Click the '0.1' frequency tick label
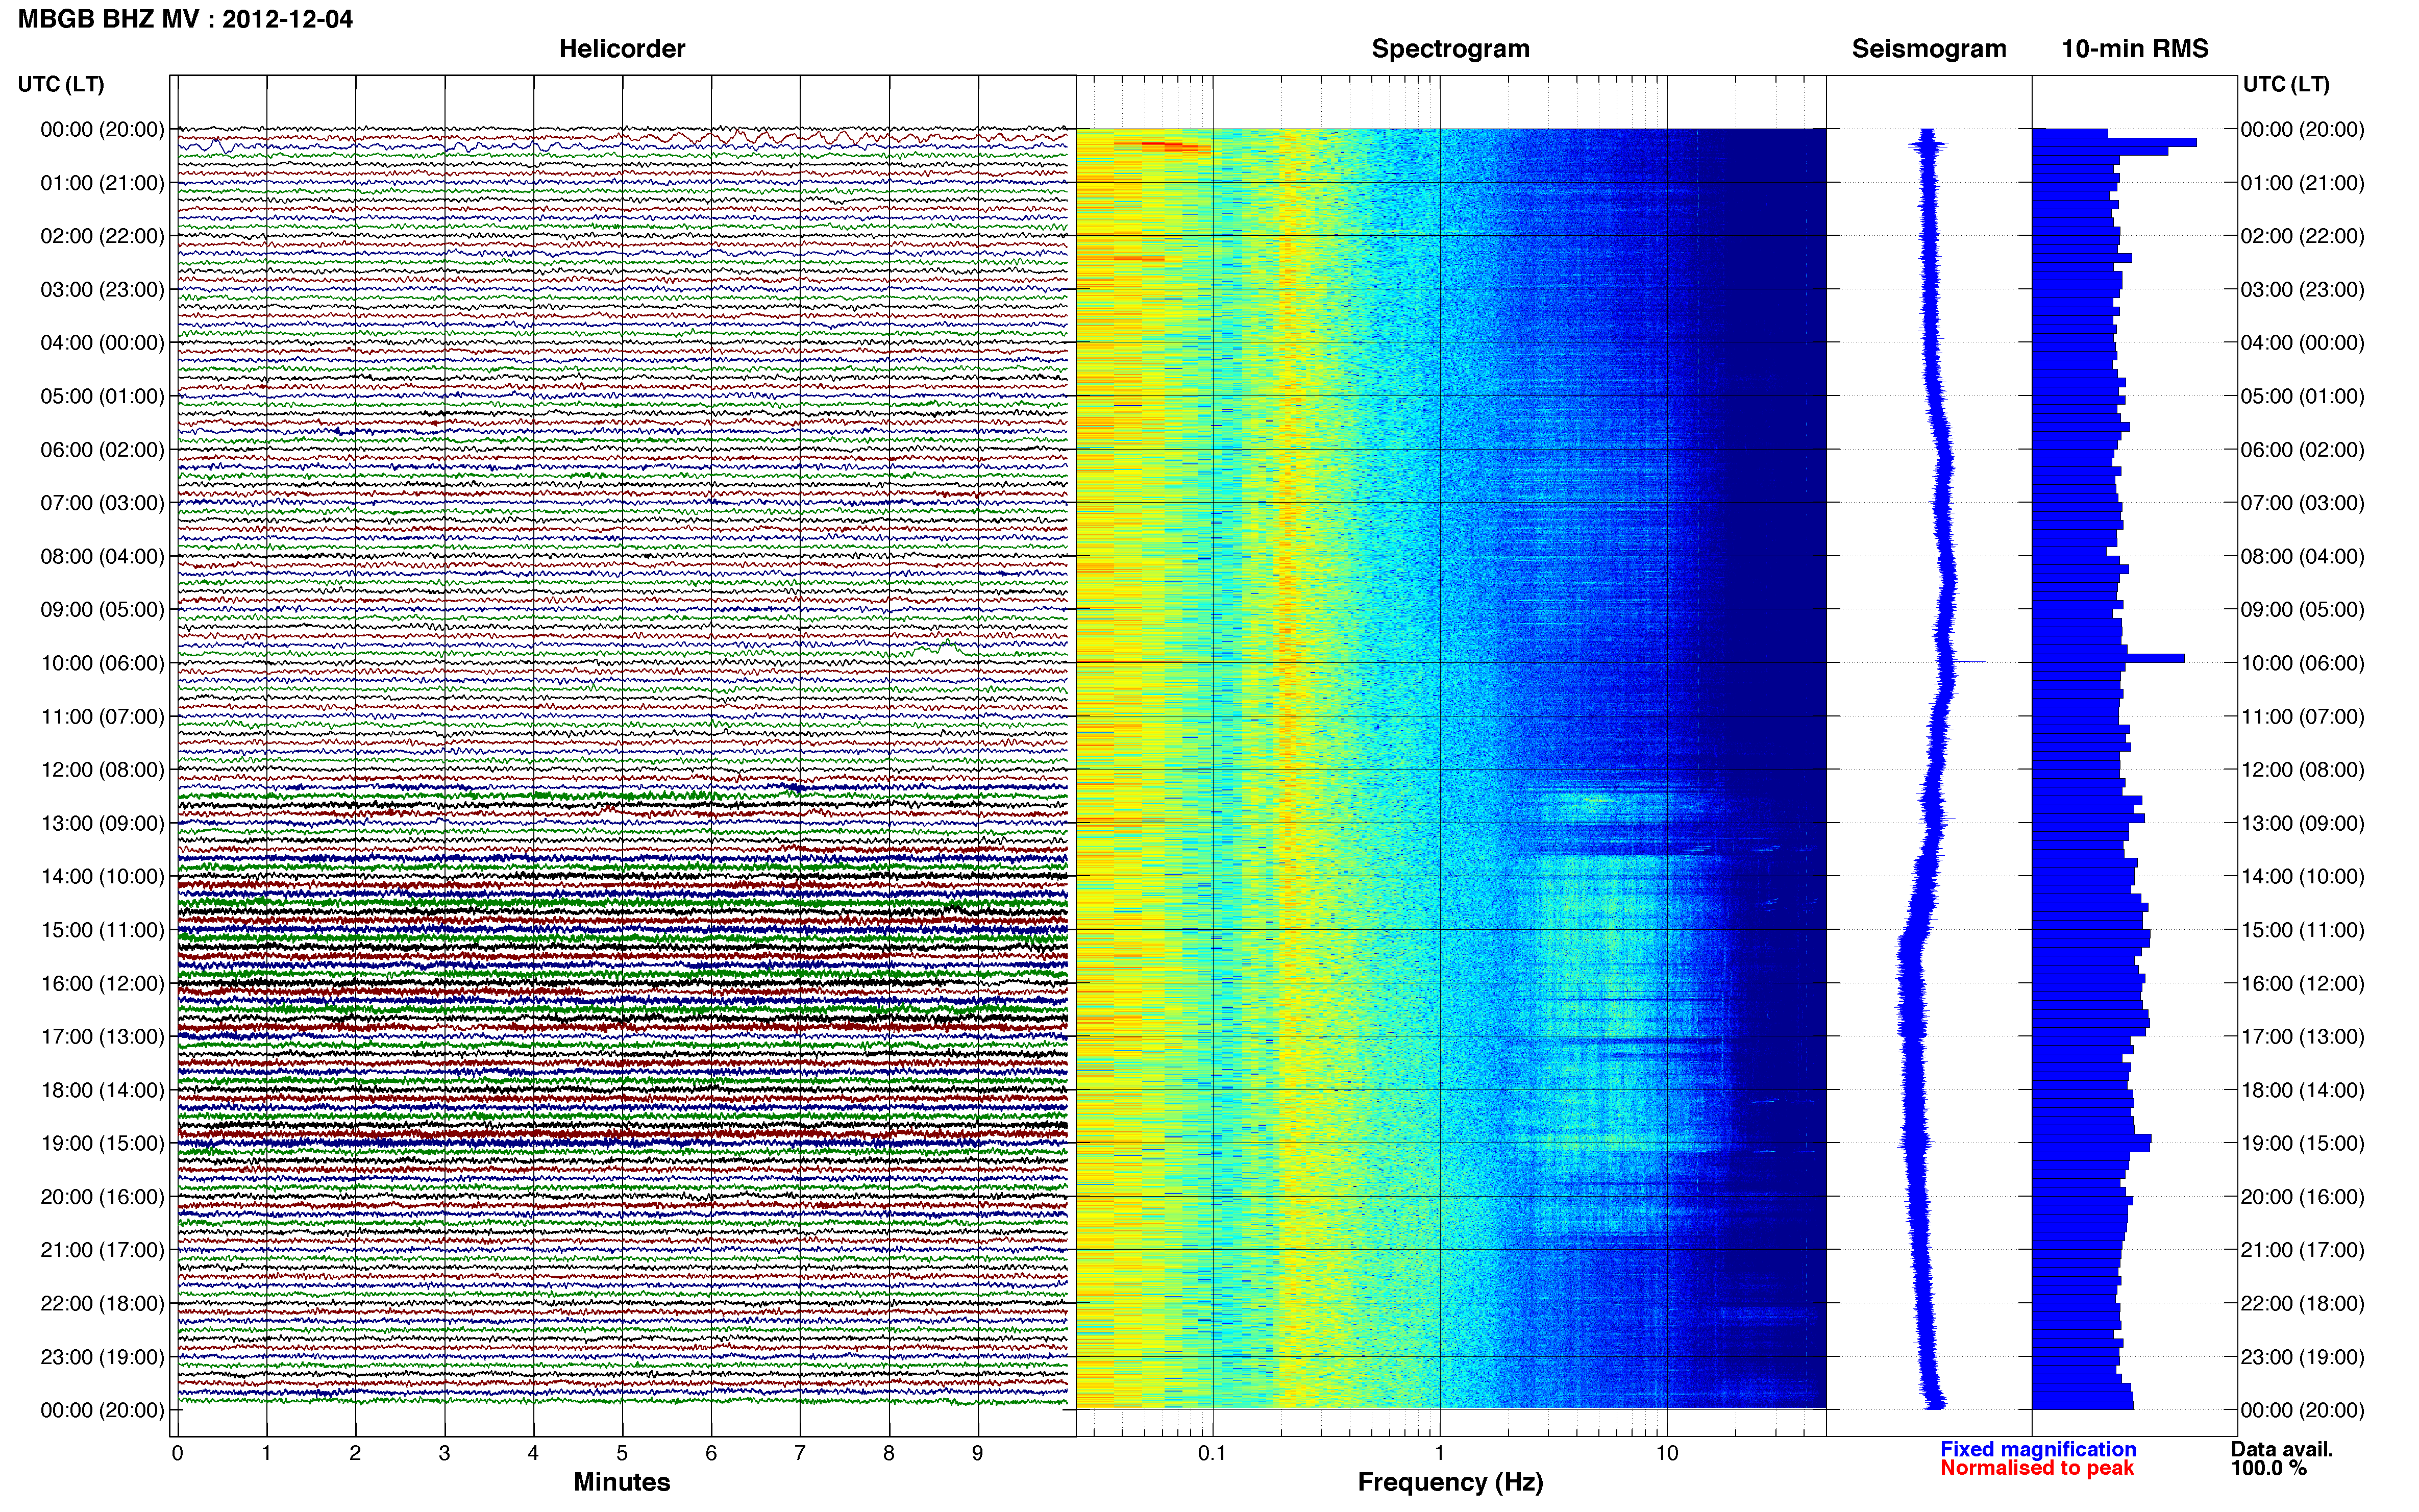 pos(1212,1453)
